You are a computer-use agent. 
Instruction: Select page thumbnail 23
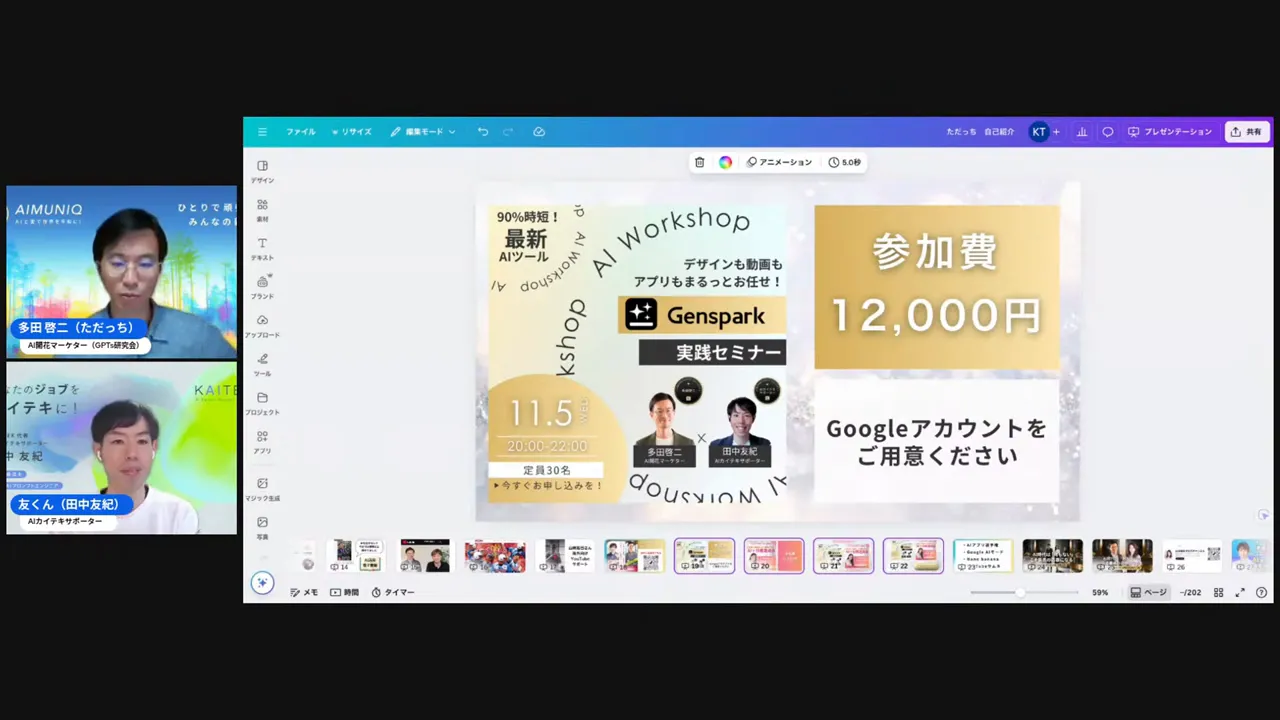[983, 556]
